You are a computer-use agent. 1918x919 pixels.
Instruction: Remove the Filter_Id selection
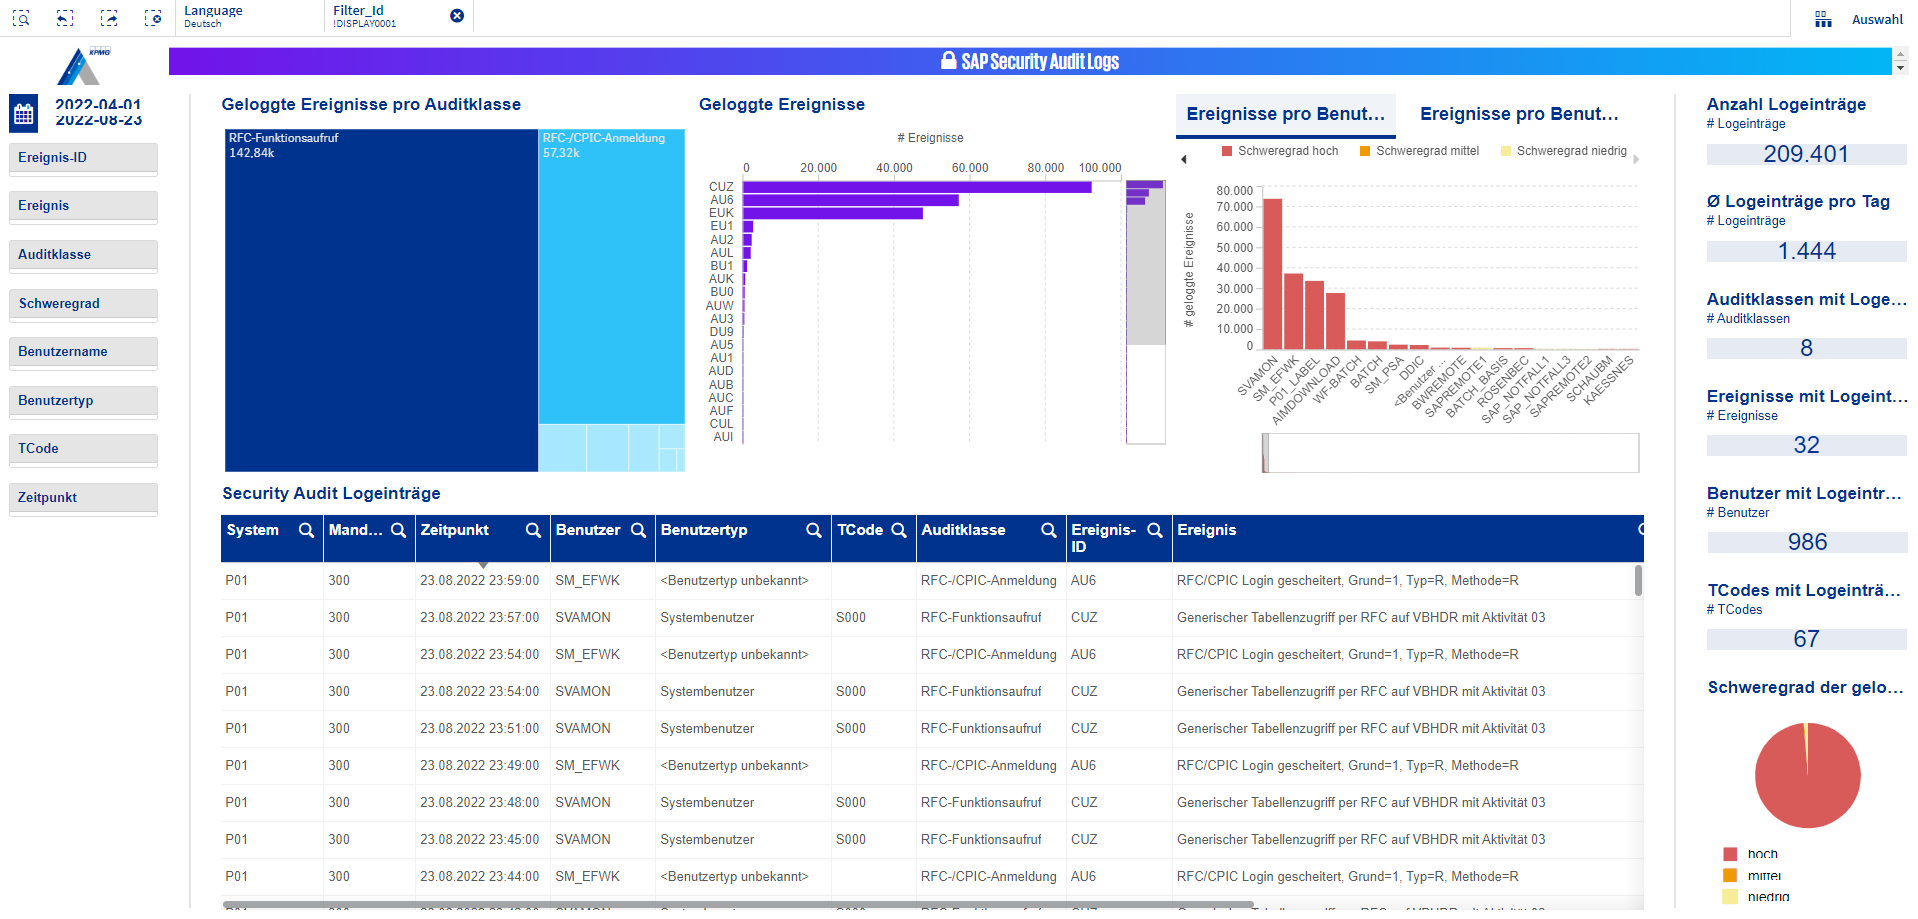457,16
